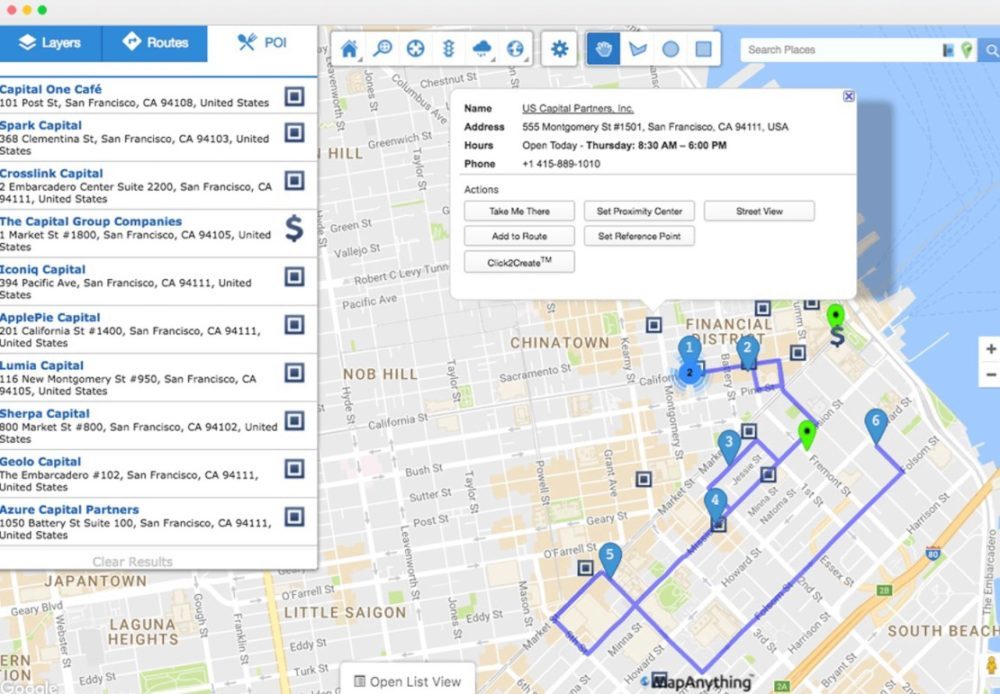Switch to the Routes tab

pos(155,43)
